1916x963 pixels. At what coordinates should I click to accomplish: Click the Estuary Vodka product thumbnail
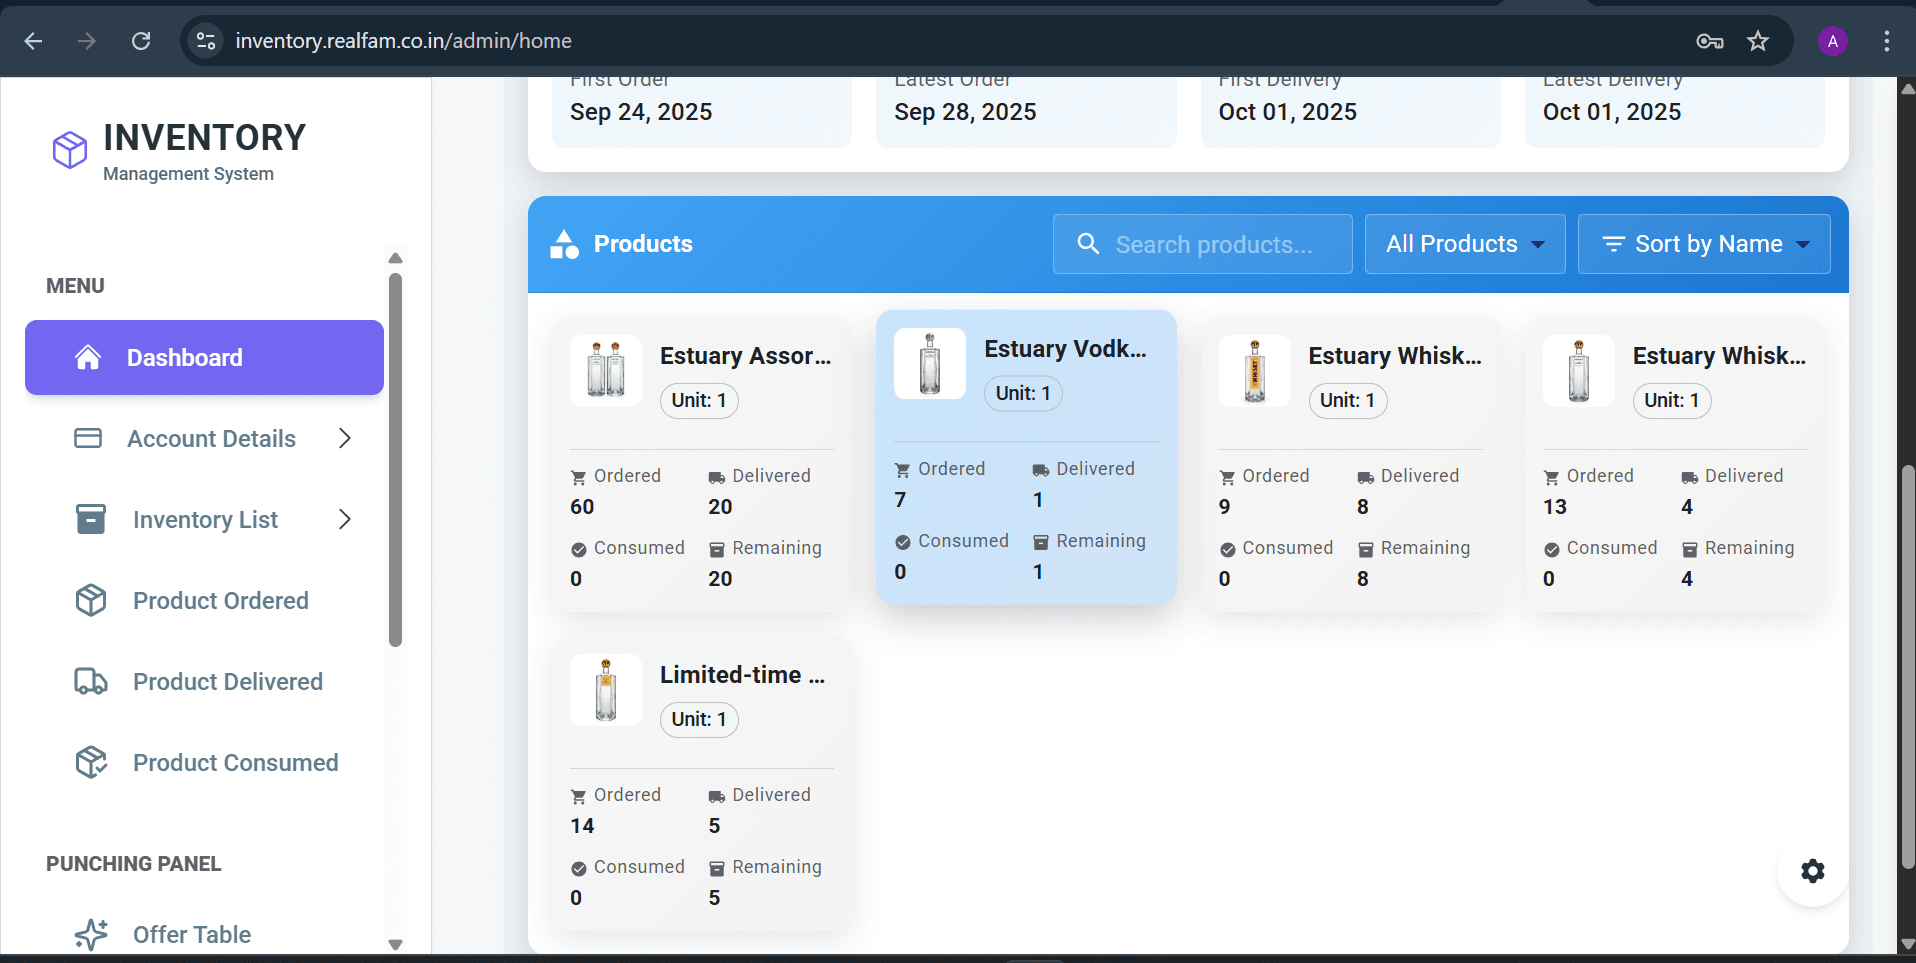[x=929, y=363]
